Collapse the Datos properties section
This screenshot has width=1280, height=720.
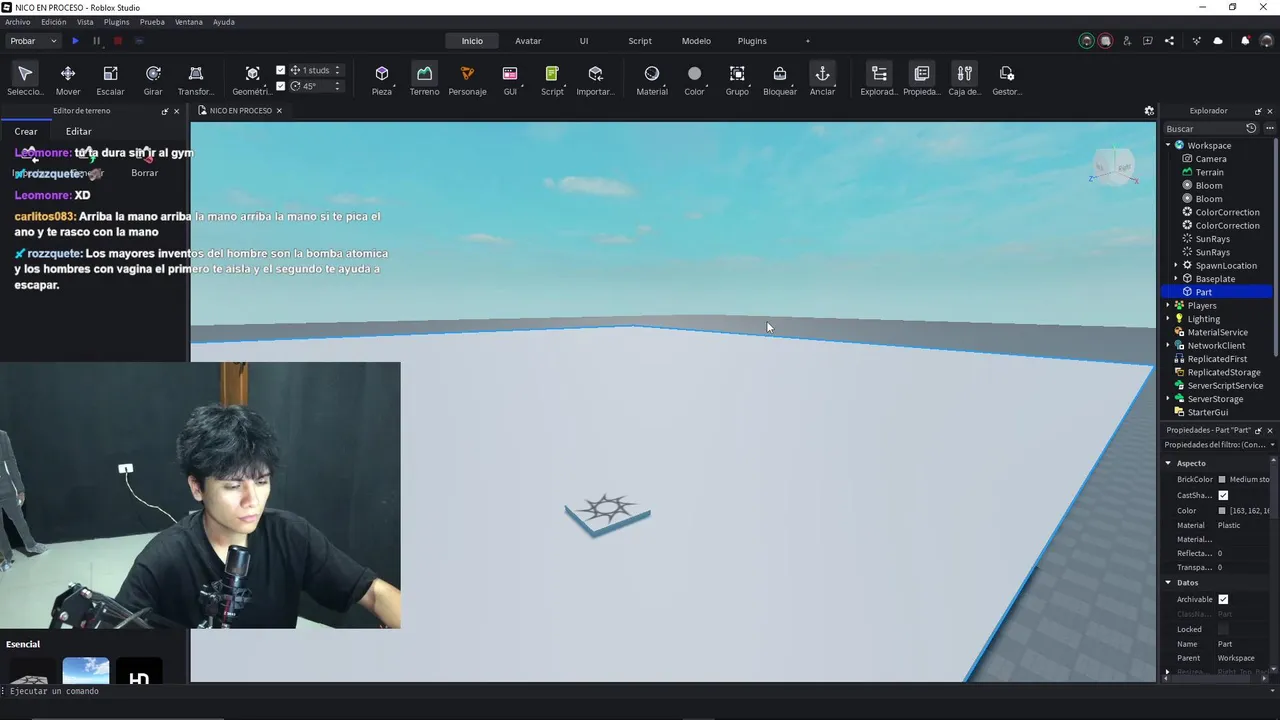click(x=1168, y=582)
